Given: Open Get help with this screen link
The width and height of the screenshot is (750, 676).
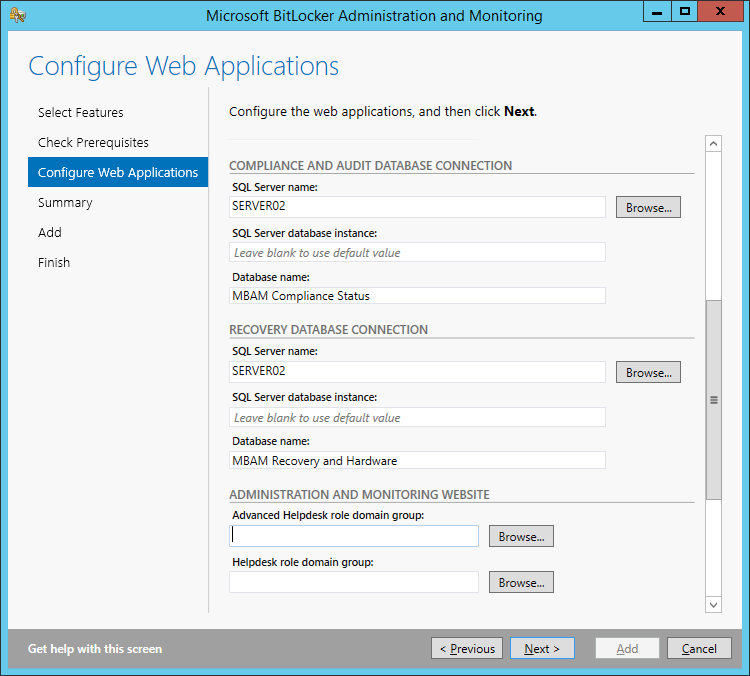Looking at the screenshot, I should pos(95,649).
